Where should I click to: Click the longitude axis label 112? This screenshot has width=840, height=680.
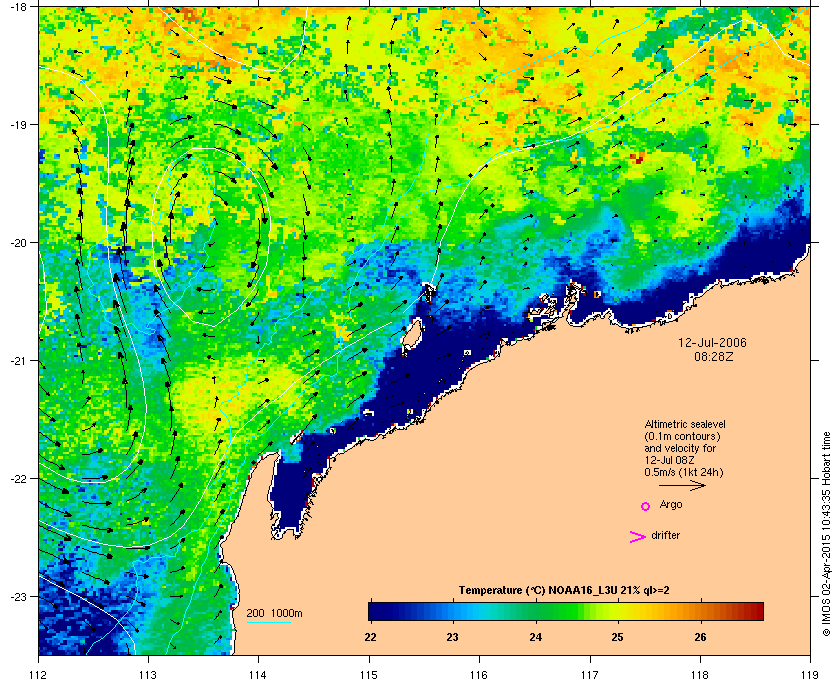(x=39, y=675)
